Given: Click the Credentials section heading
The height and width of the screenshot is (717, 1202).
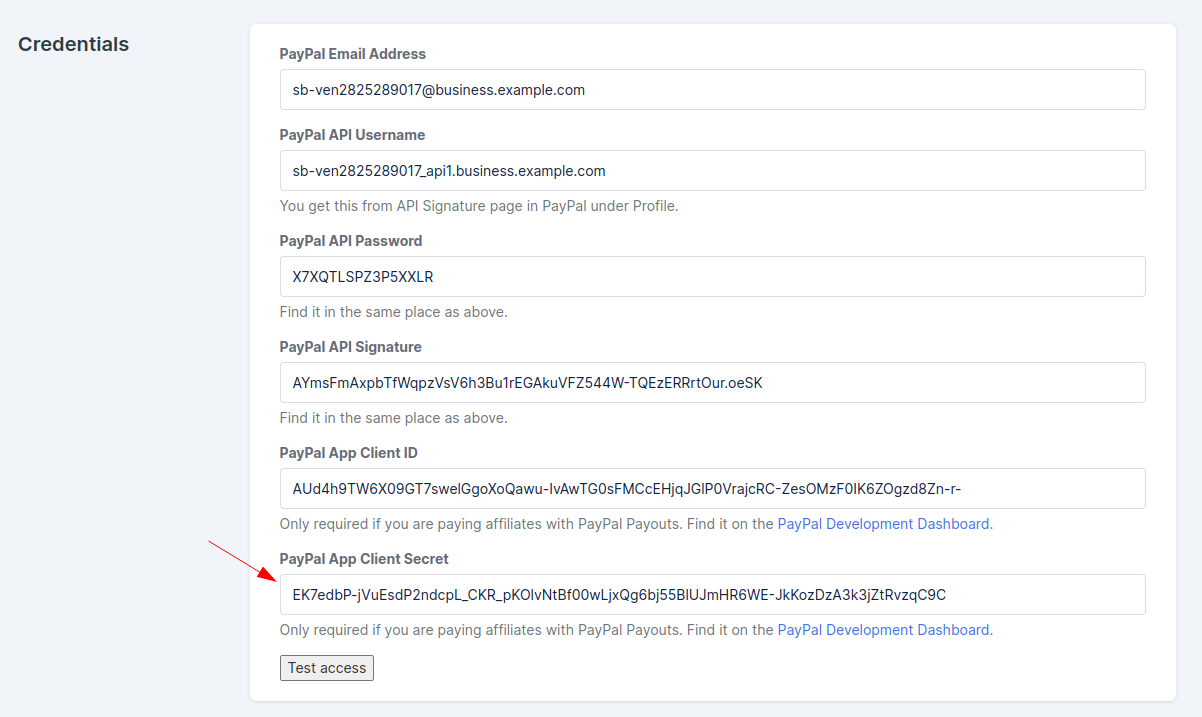Looking at the screenshot, I should pyautogui.click(x=74, y=44).
